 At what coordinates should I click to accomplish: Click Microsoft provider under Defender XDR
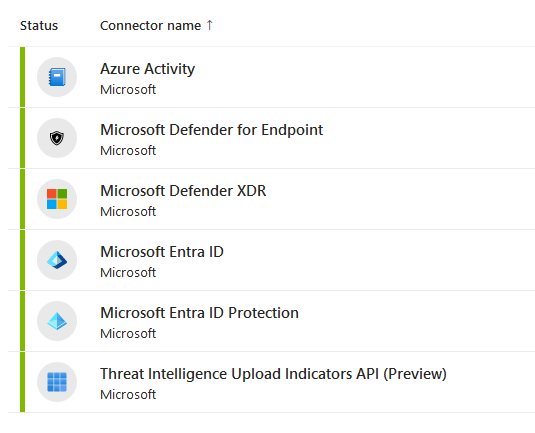point(128,212)
